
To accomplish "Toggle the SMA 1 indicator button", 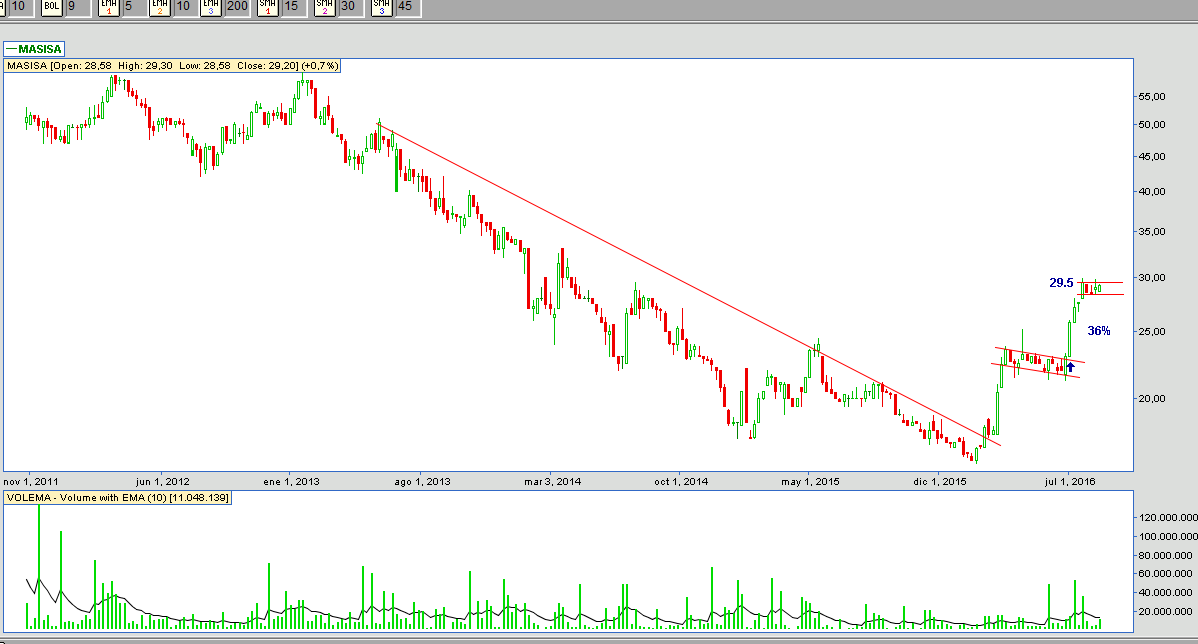I will 267,6.
